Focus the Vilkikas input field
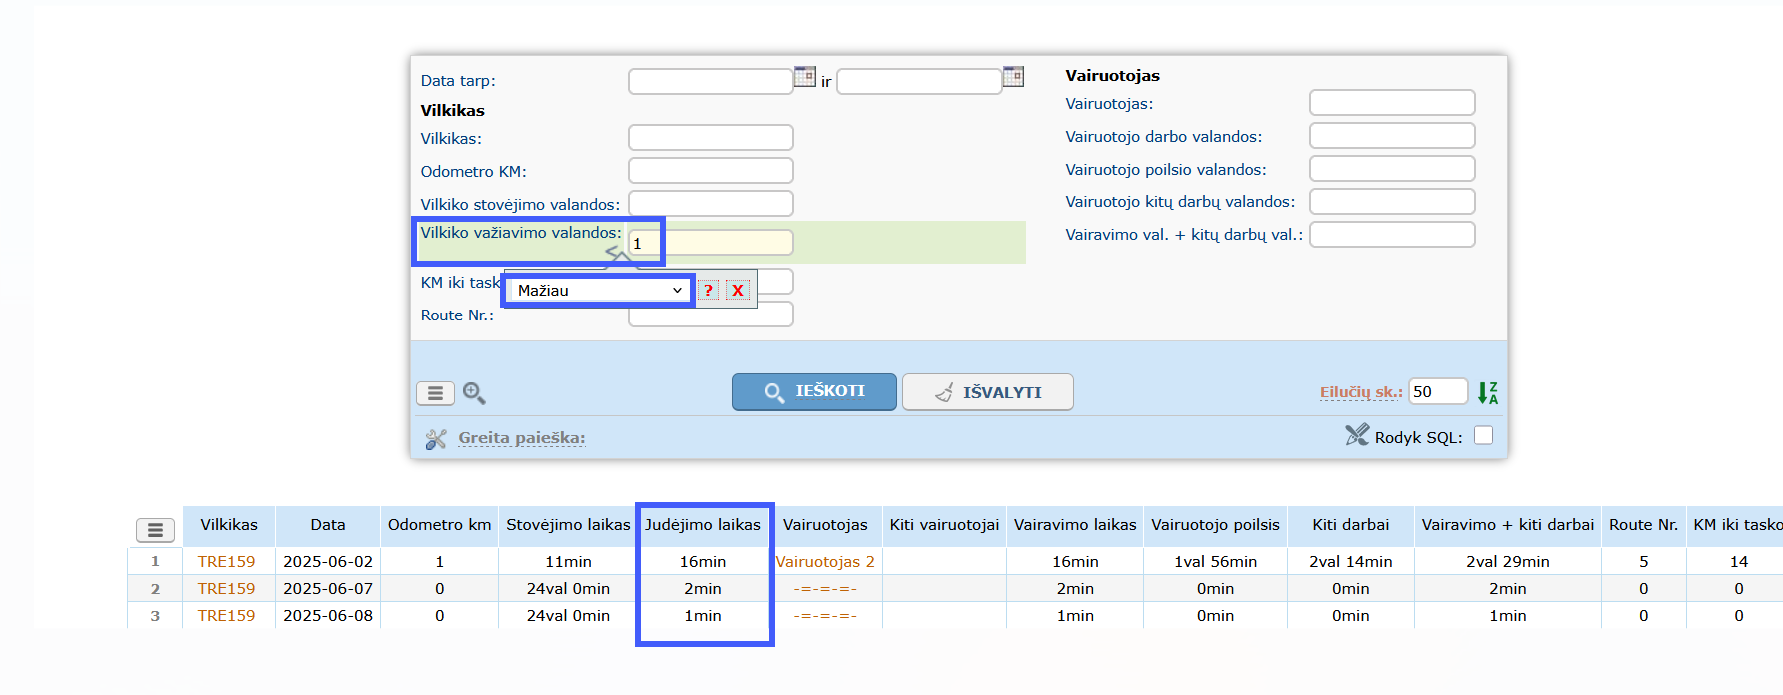 click(711, 137)
